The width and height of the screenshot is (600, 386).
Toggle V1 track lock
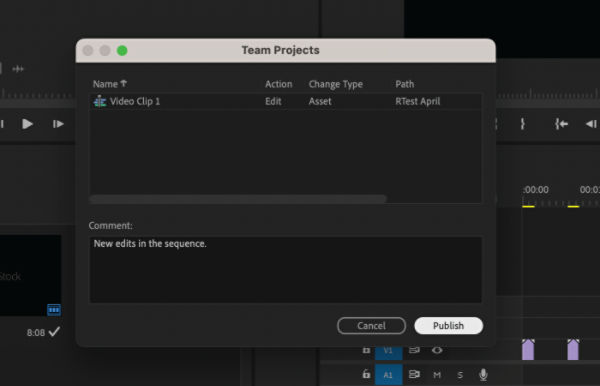pos(366,350)
